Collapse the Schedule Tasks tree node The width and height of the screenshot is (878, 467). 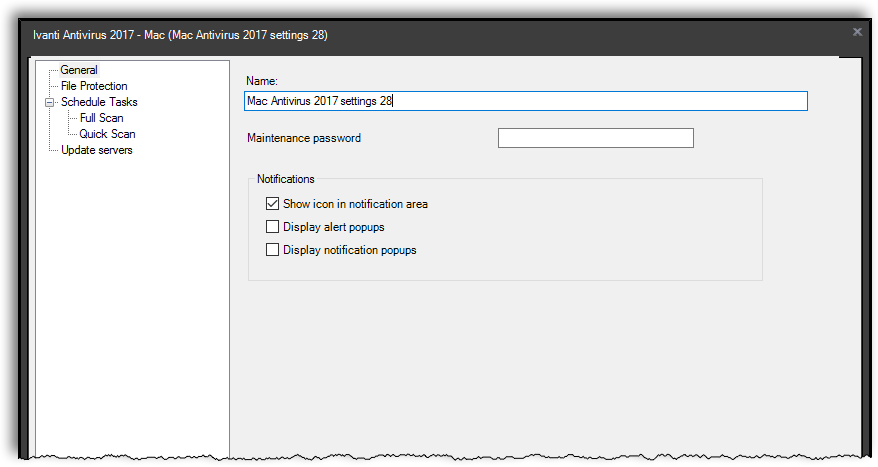(48, 102)
